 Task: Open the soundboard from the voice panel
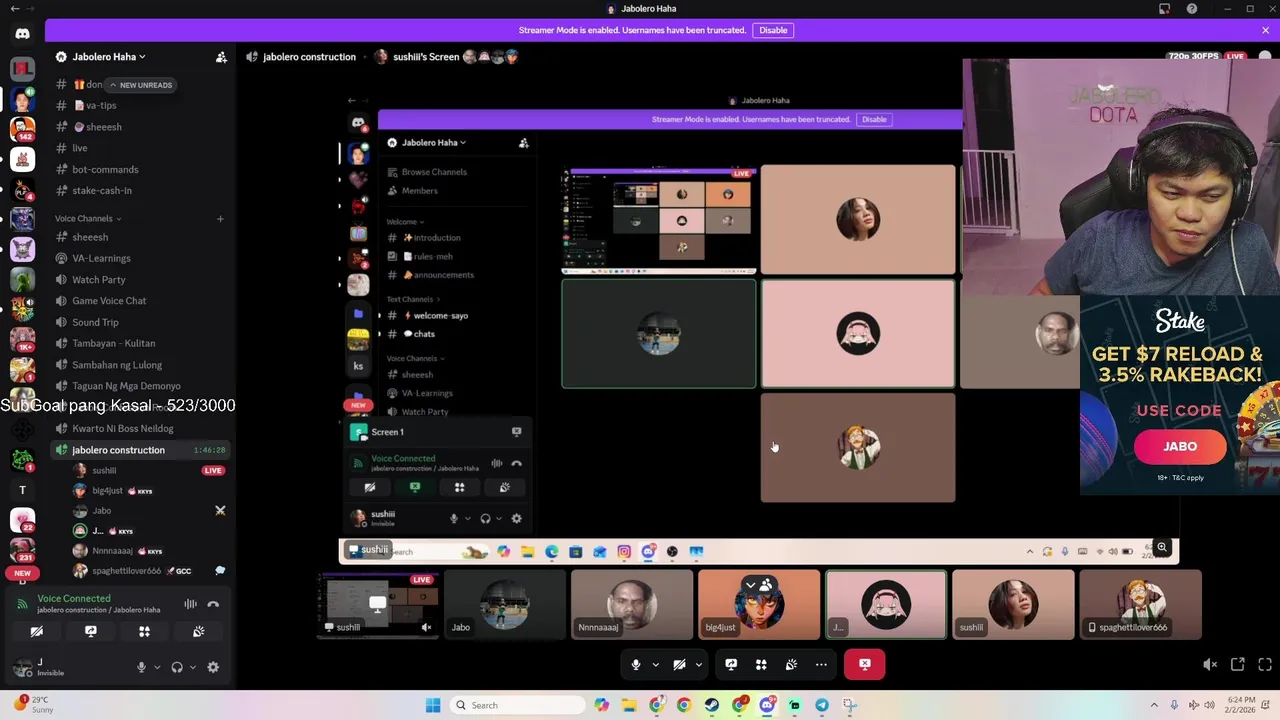[x=198, y=631]
